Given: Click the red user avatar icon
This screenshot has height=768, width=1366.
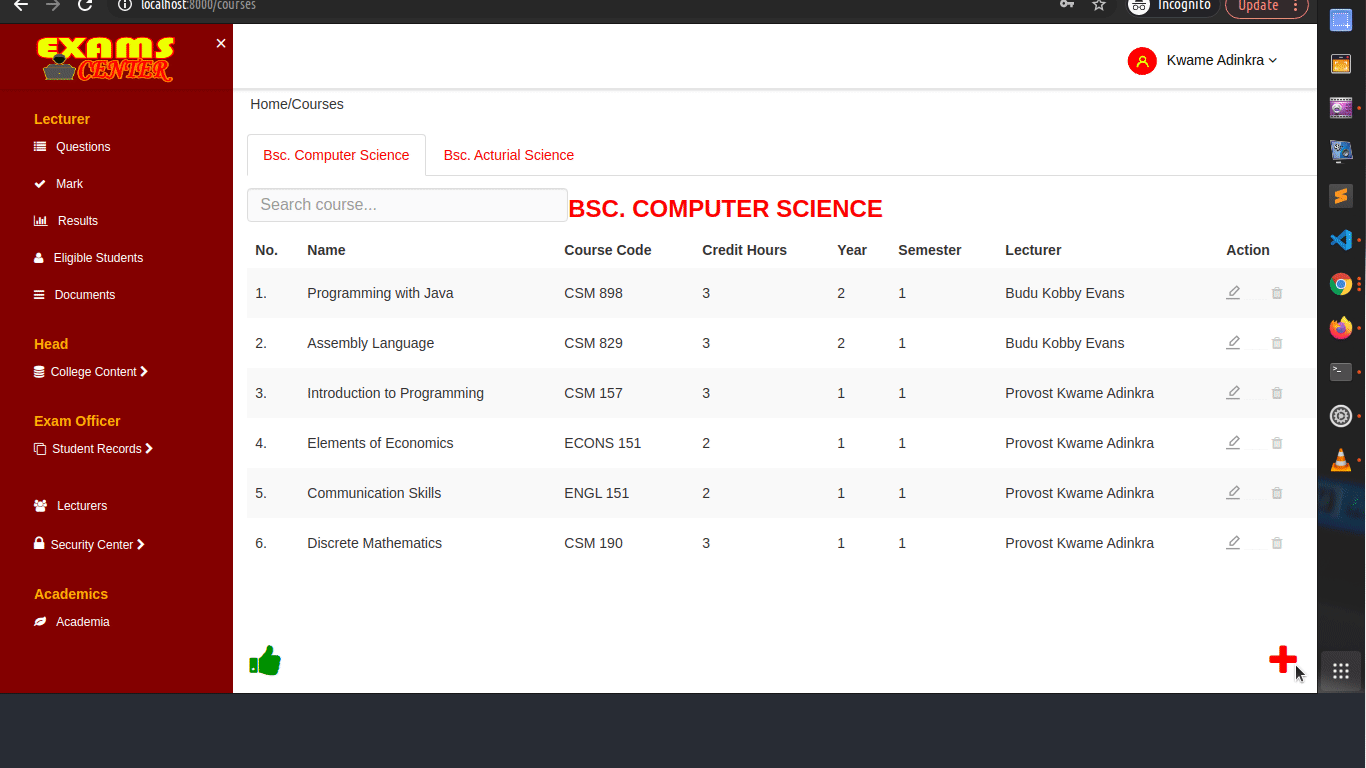Looking at the screenshot, I should [1142, 61].
